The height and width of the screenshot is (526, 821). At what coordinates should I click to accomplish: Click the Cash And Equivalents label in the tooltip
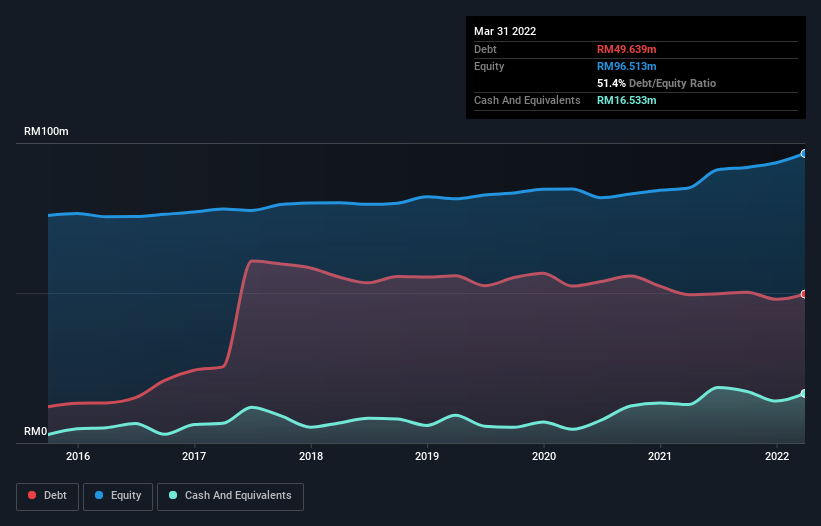click(x=527, y=100)
